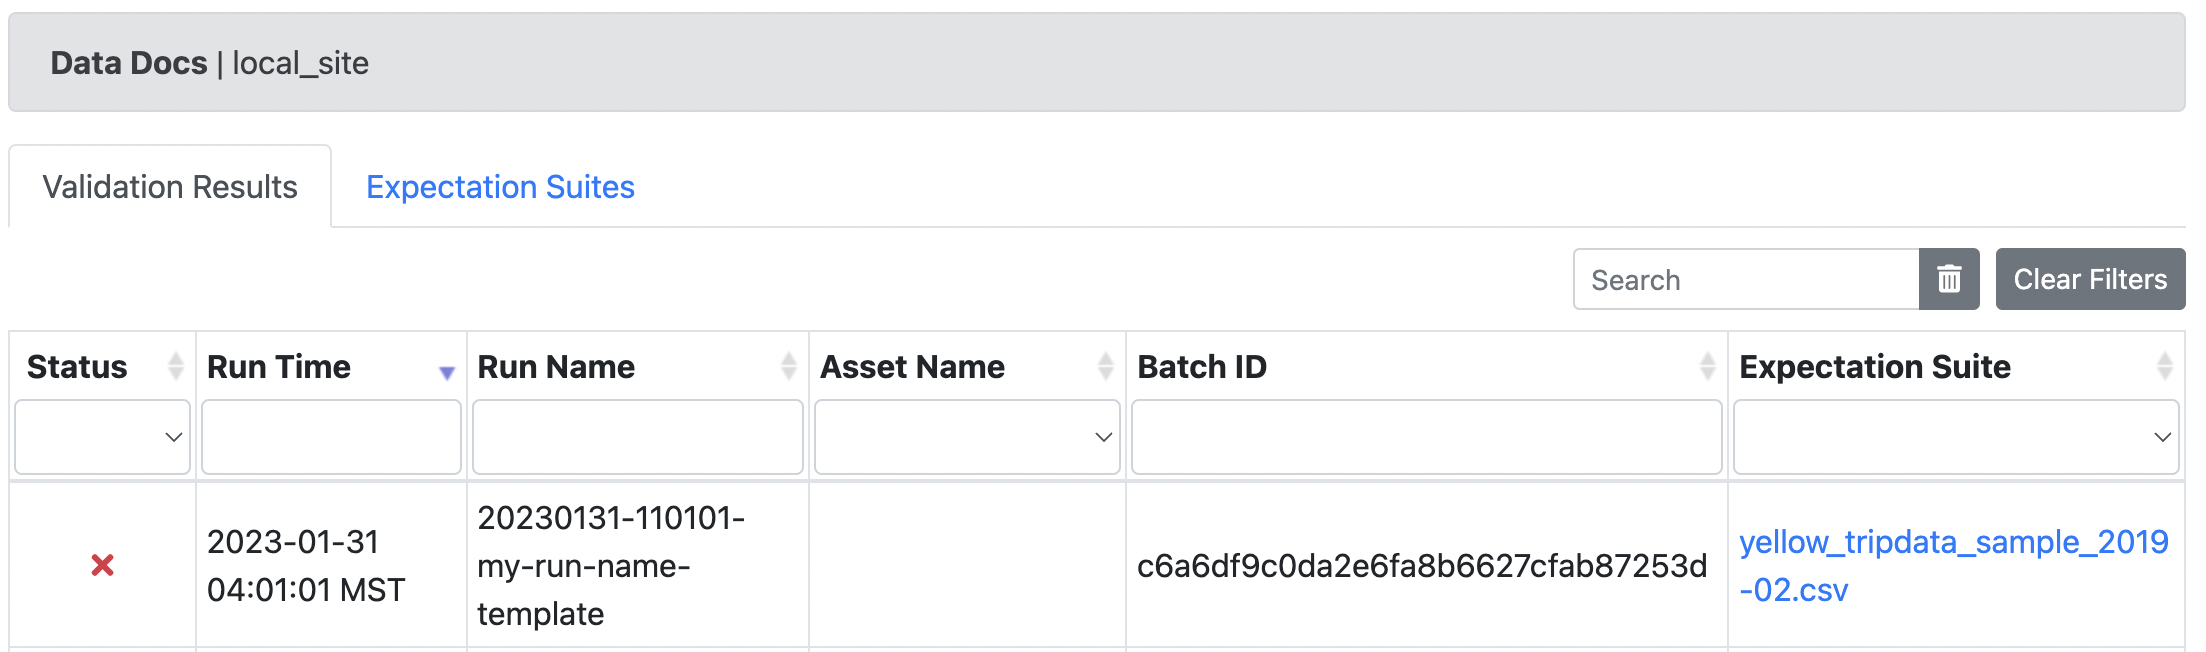2206x652 pixels.
Task: Click the Run Time filter input box
Action: (x=330, y=437)
